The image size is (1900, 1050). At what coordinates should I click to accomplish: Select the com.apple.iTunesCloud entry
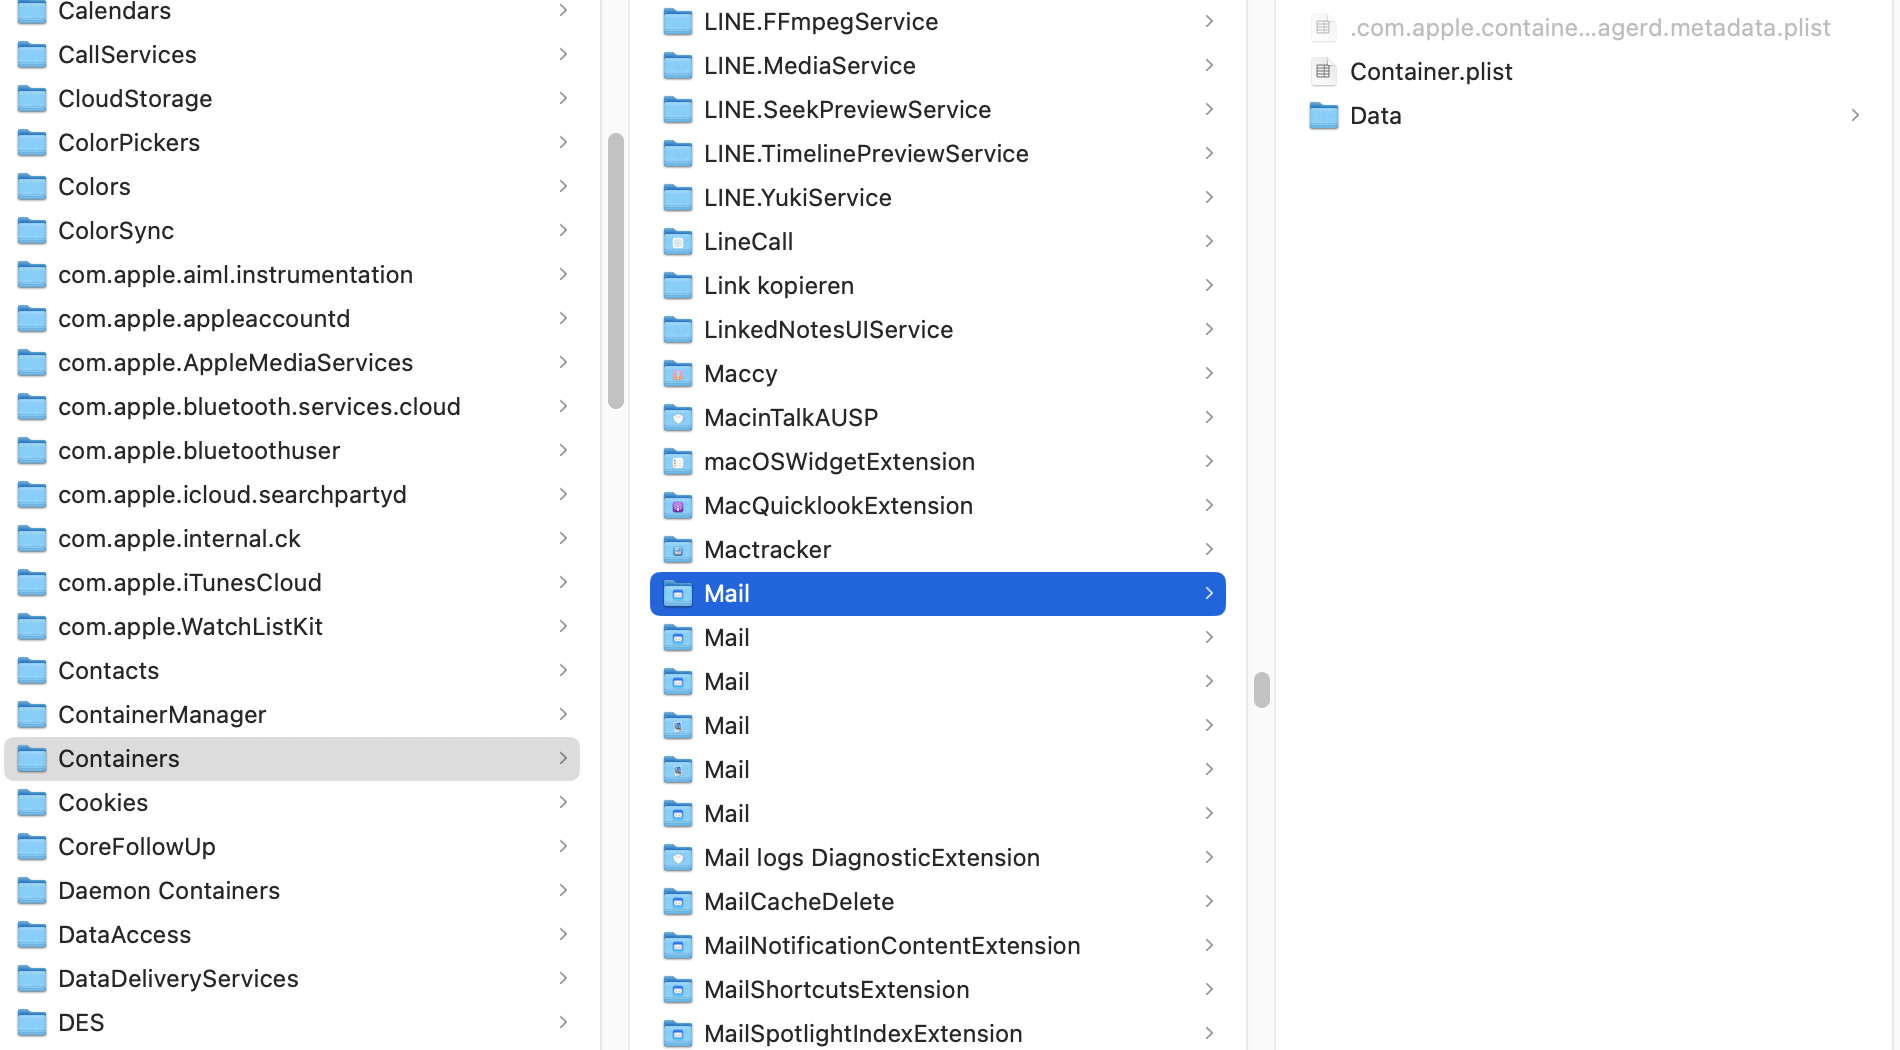[190, 583]
